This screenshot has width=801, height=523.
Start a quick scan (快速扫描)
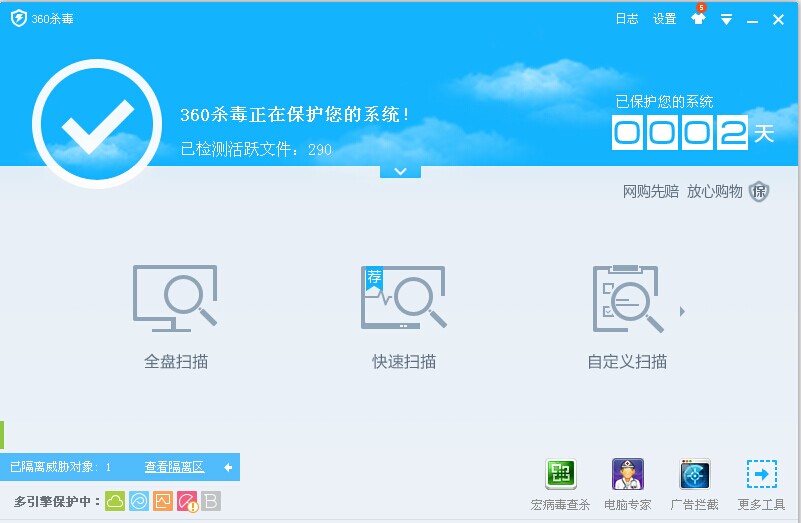(404, 317)
